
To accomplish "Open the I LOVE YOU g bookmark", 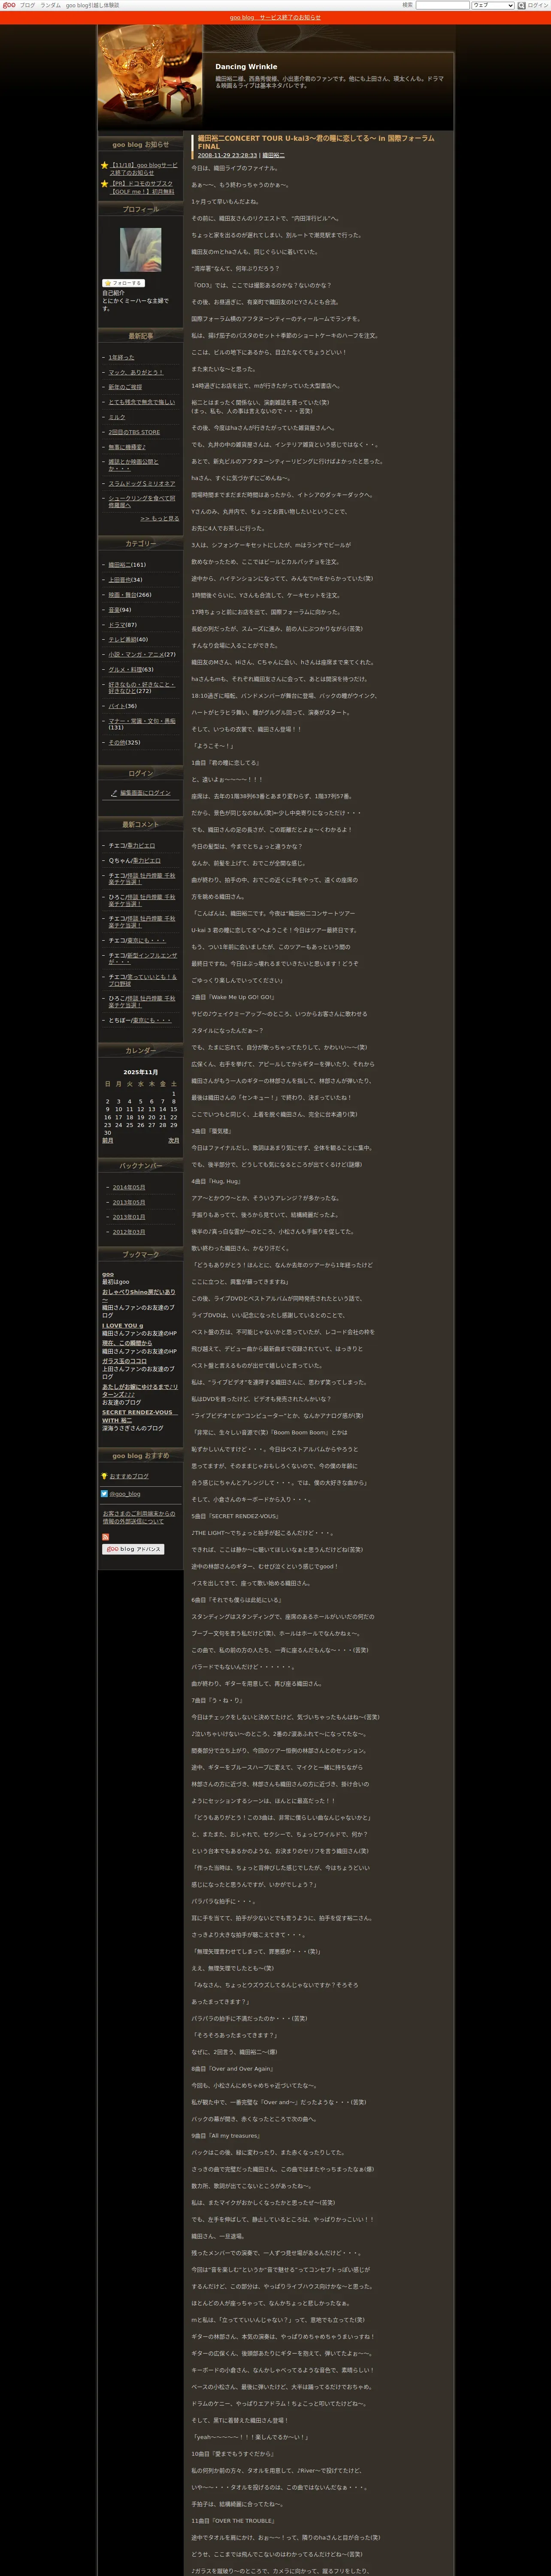I will point(123,1326).
